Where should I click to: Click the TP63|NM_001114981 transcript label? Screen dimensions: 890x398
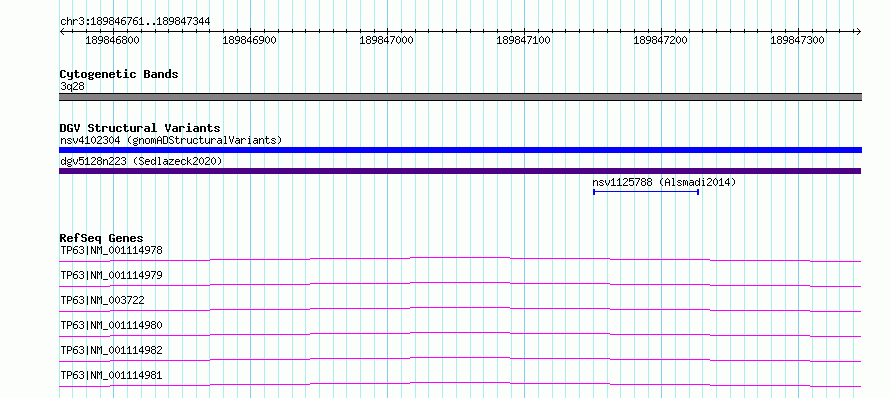click(x=111, y=375)
